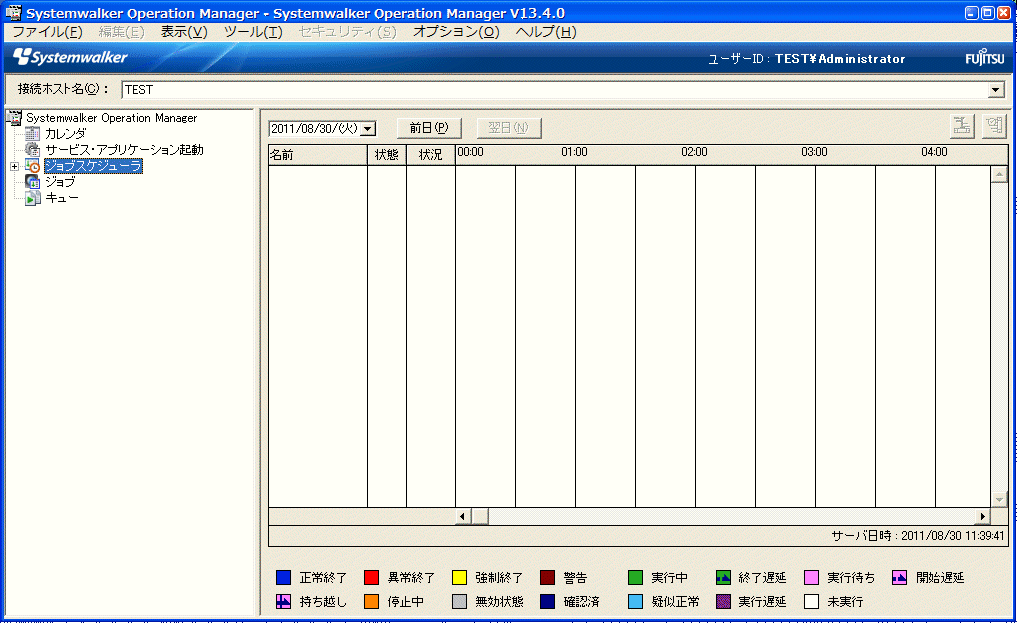Click the サービス・アプリケーション起動 gear icon
Image resolution: width=1017 pixels, height=623 pixels.
[32, 150]
